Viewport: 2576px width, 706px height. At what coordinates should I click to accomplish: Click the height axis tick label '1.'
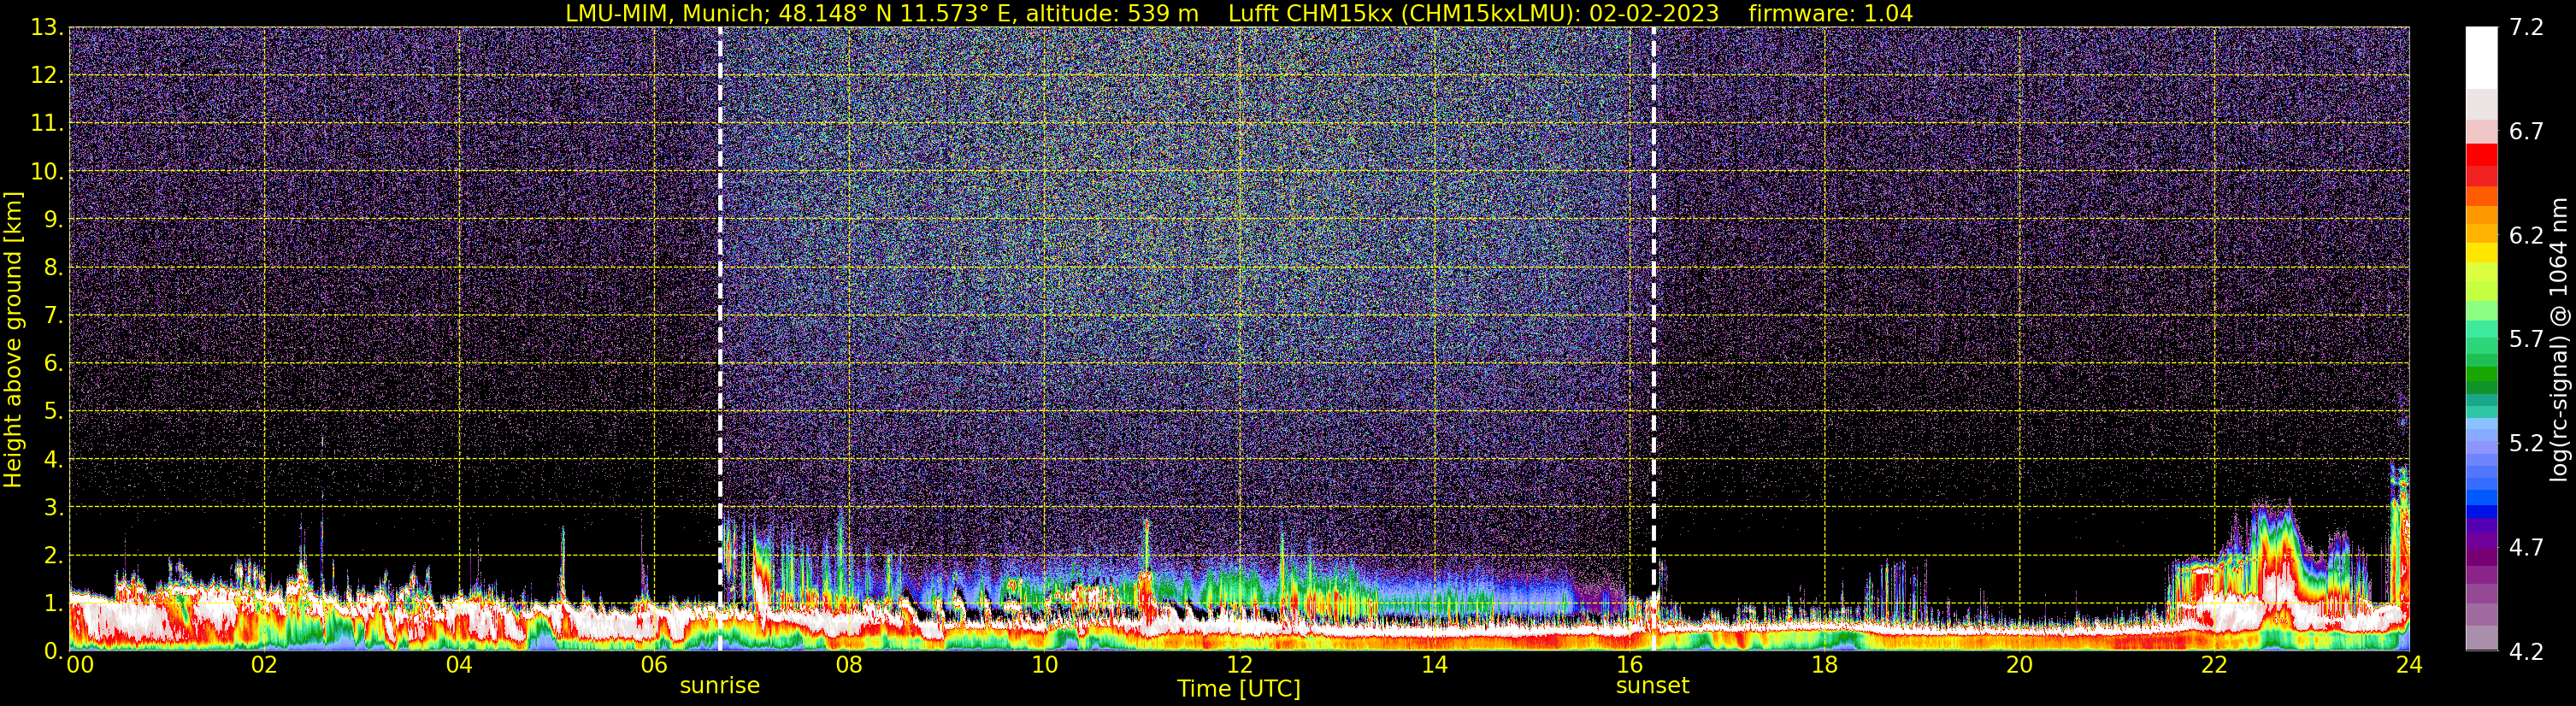54,603
